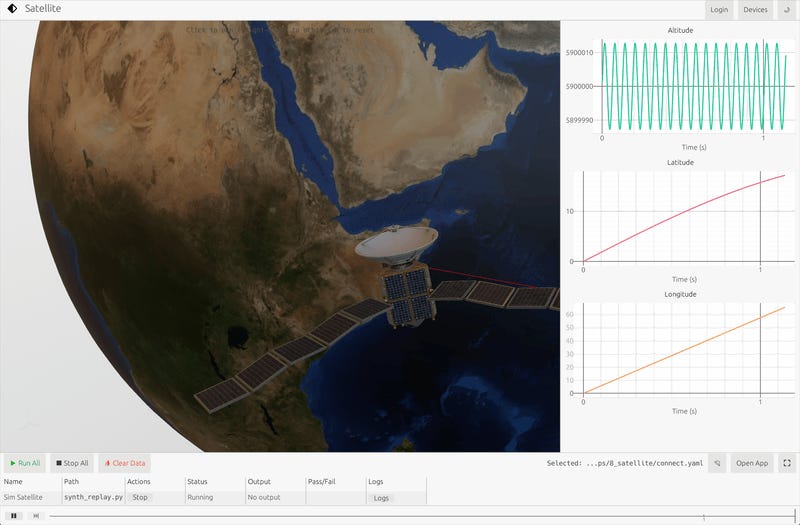Click the Stop All button
This screenshot has width=800, height=525.
click(72, 463)
